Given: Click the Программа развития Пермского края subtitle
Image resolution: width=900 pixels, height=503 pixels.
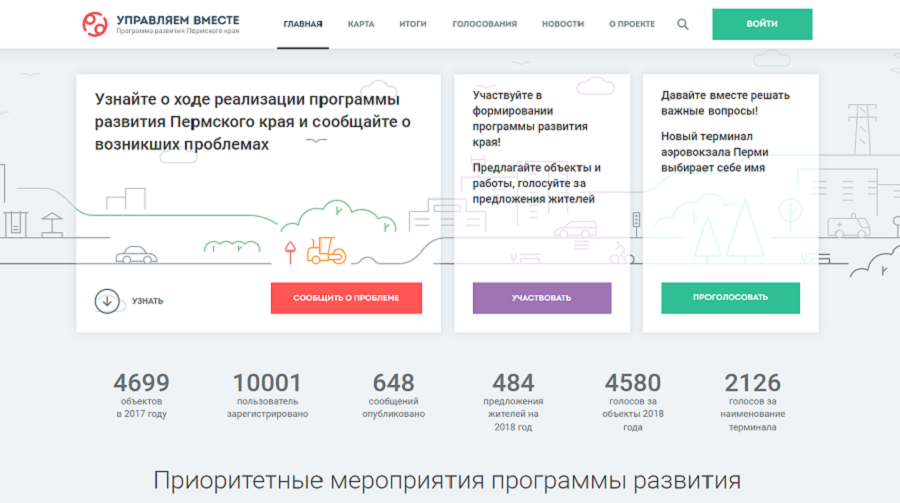Looking at the screenshot, I should coord(178,31).
